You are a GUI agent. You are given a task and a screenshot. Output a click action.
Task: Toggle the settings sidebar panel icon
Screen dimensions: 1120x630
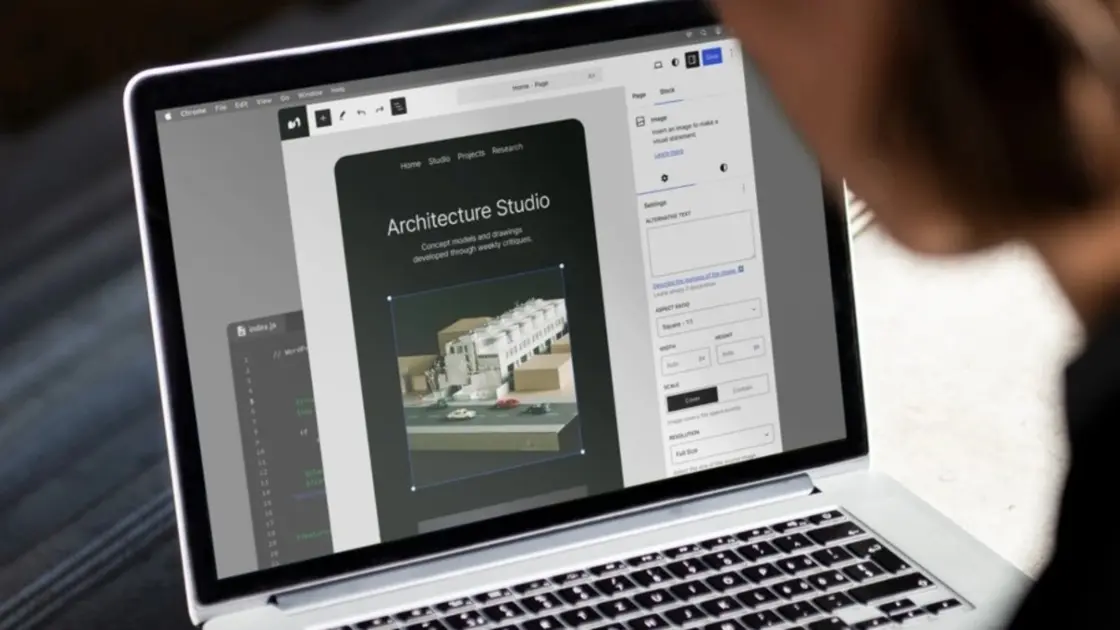tap(691, 60)
